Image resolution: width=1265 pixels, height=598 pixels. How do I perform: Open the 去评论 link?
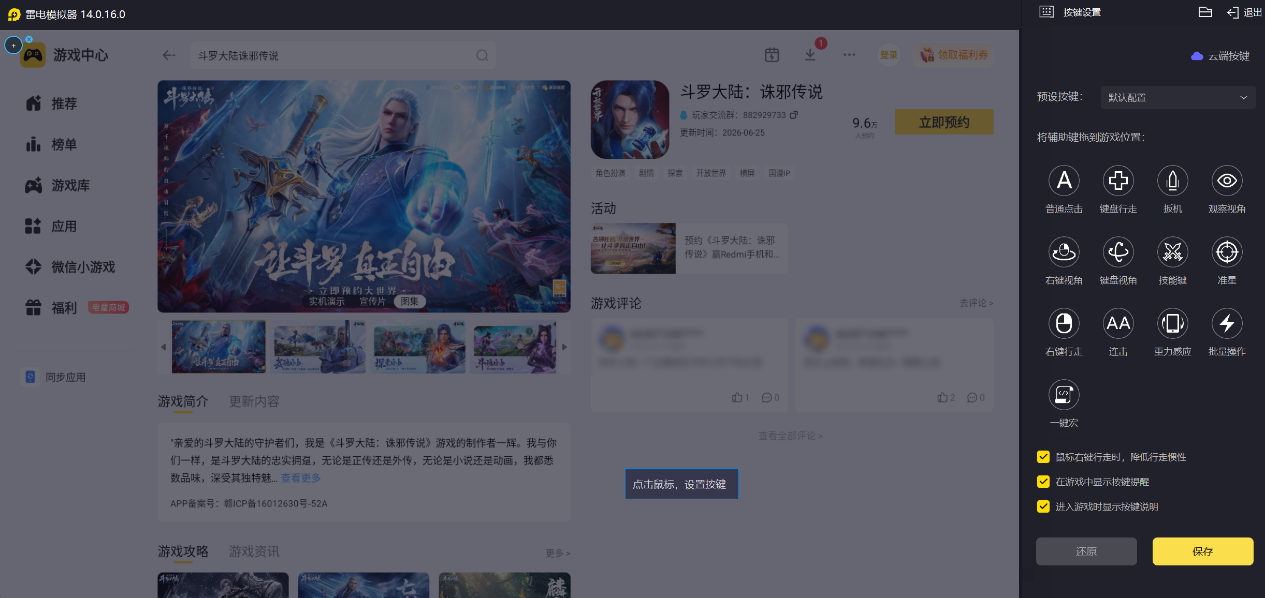977,303
